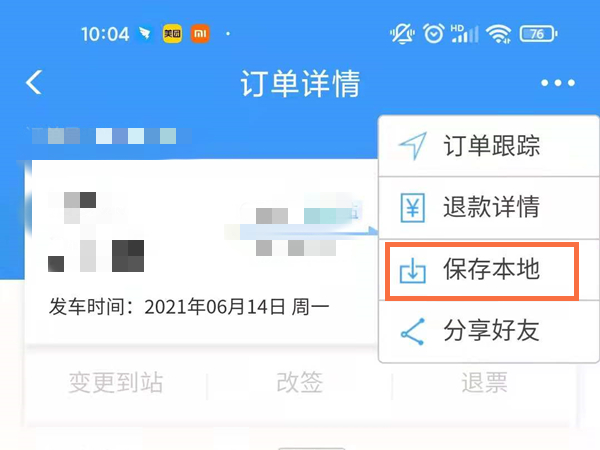Tap the Meituan status bar icon
Screen dimensions: 600x450
coord(172,34)
